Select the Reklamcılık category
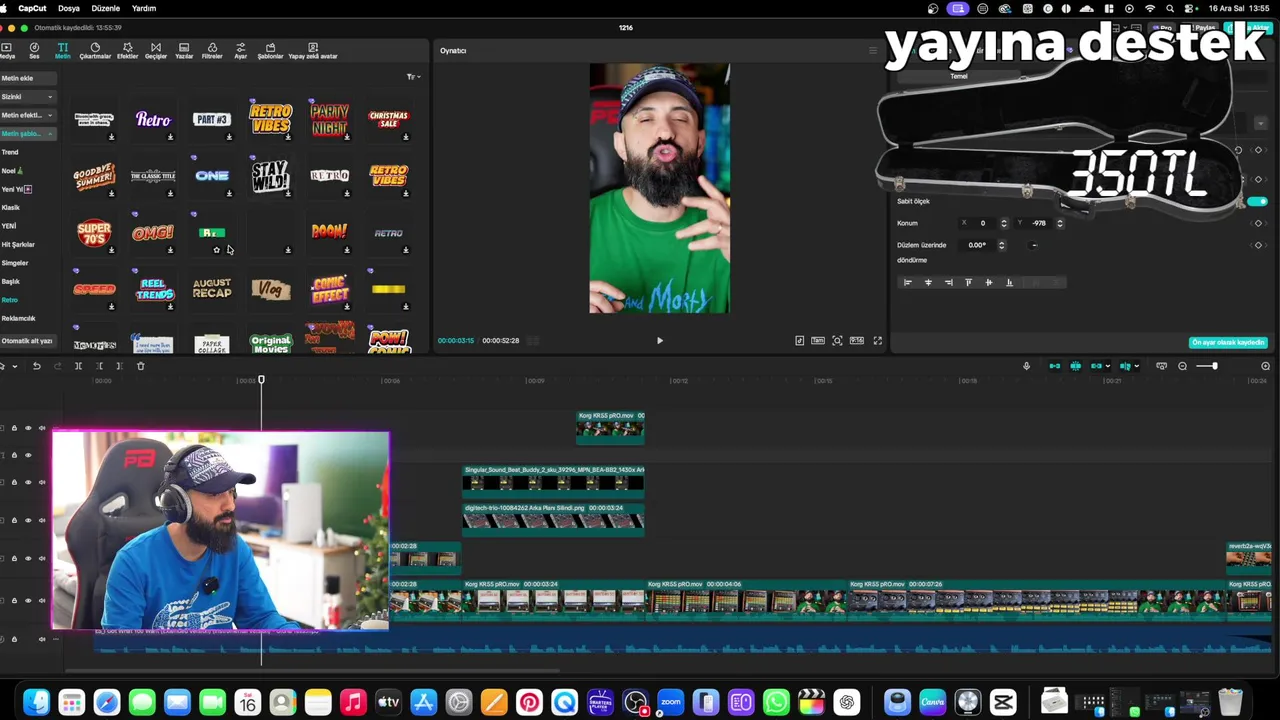1280x720 pixels. click(18, 318)
